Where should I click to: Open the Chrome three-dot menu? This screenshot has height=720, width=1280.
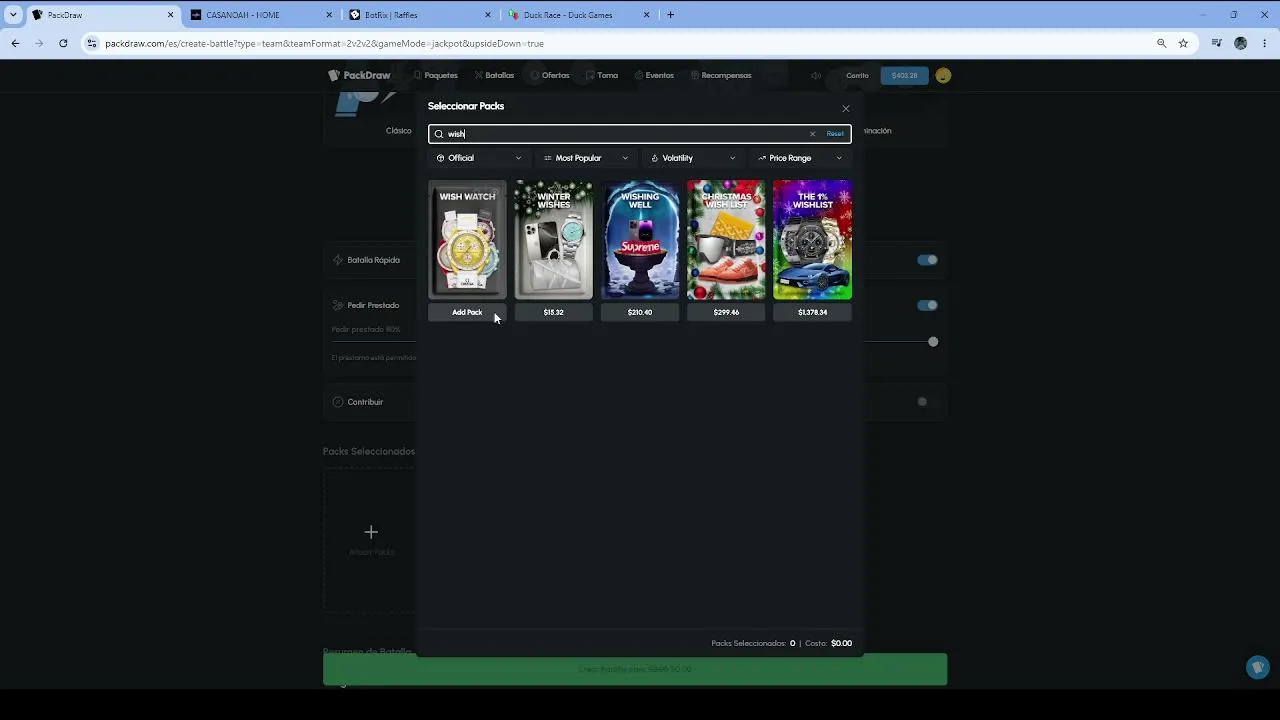(1265, 44)
